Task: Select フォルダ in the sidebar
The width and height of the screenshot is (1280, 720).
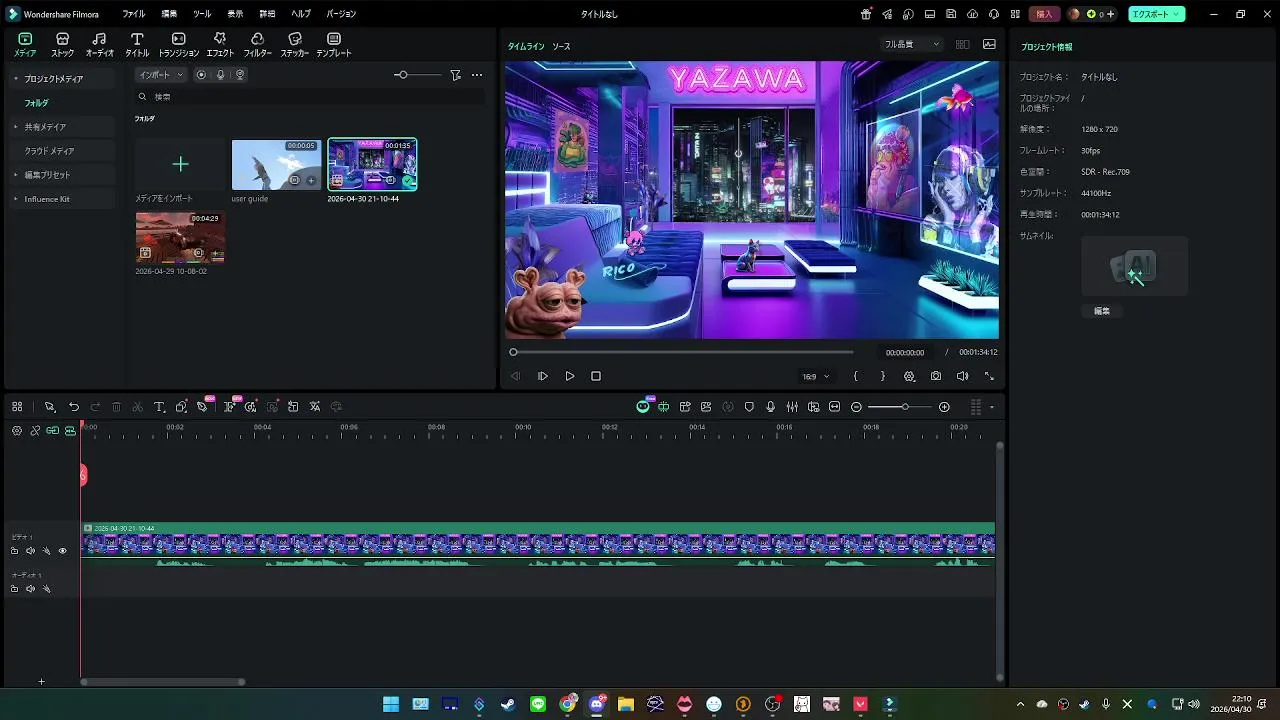Action: pos(36,103)
